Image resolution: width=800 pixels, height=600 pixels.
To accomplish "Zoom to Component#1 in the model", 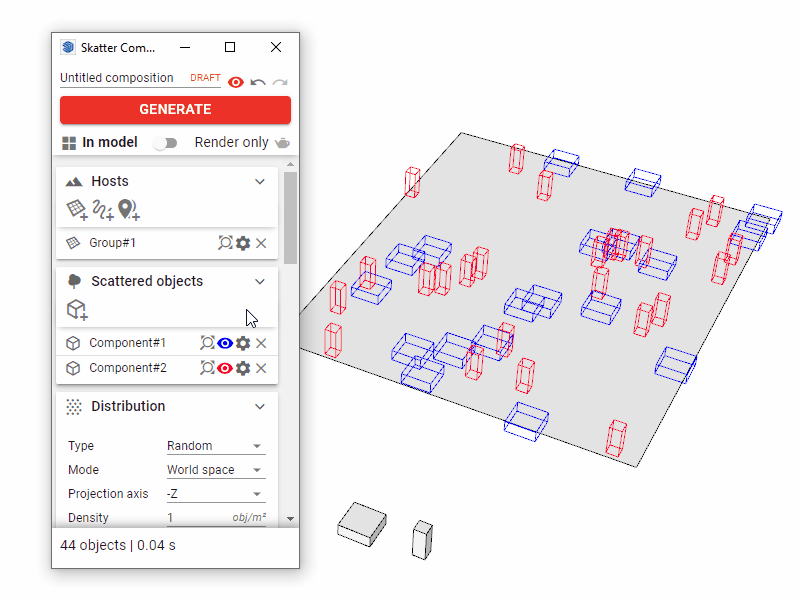I will 207,343.
